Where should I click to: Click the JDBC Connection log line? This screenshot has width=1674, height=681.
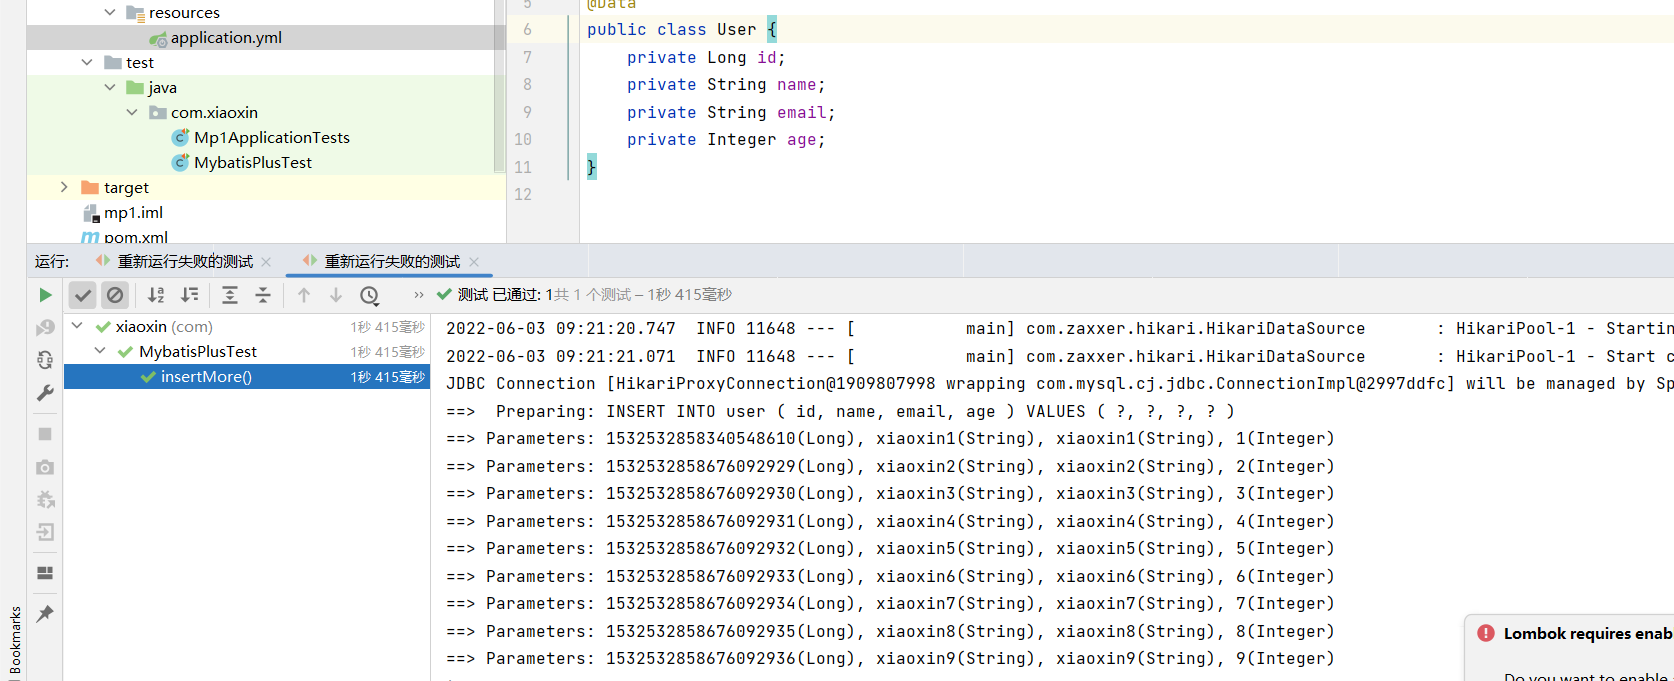click(1060, 384)
